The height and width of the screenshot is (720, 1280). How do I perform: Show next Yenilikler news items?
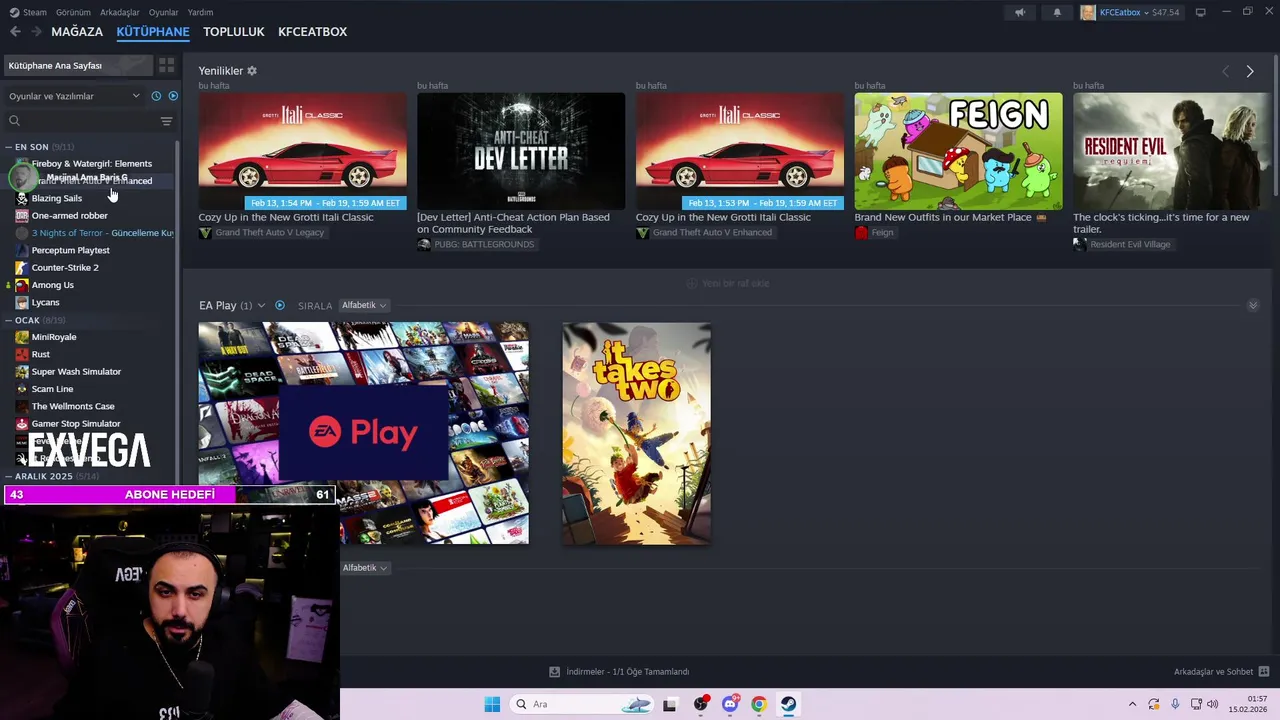1249,71
